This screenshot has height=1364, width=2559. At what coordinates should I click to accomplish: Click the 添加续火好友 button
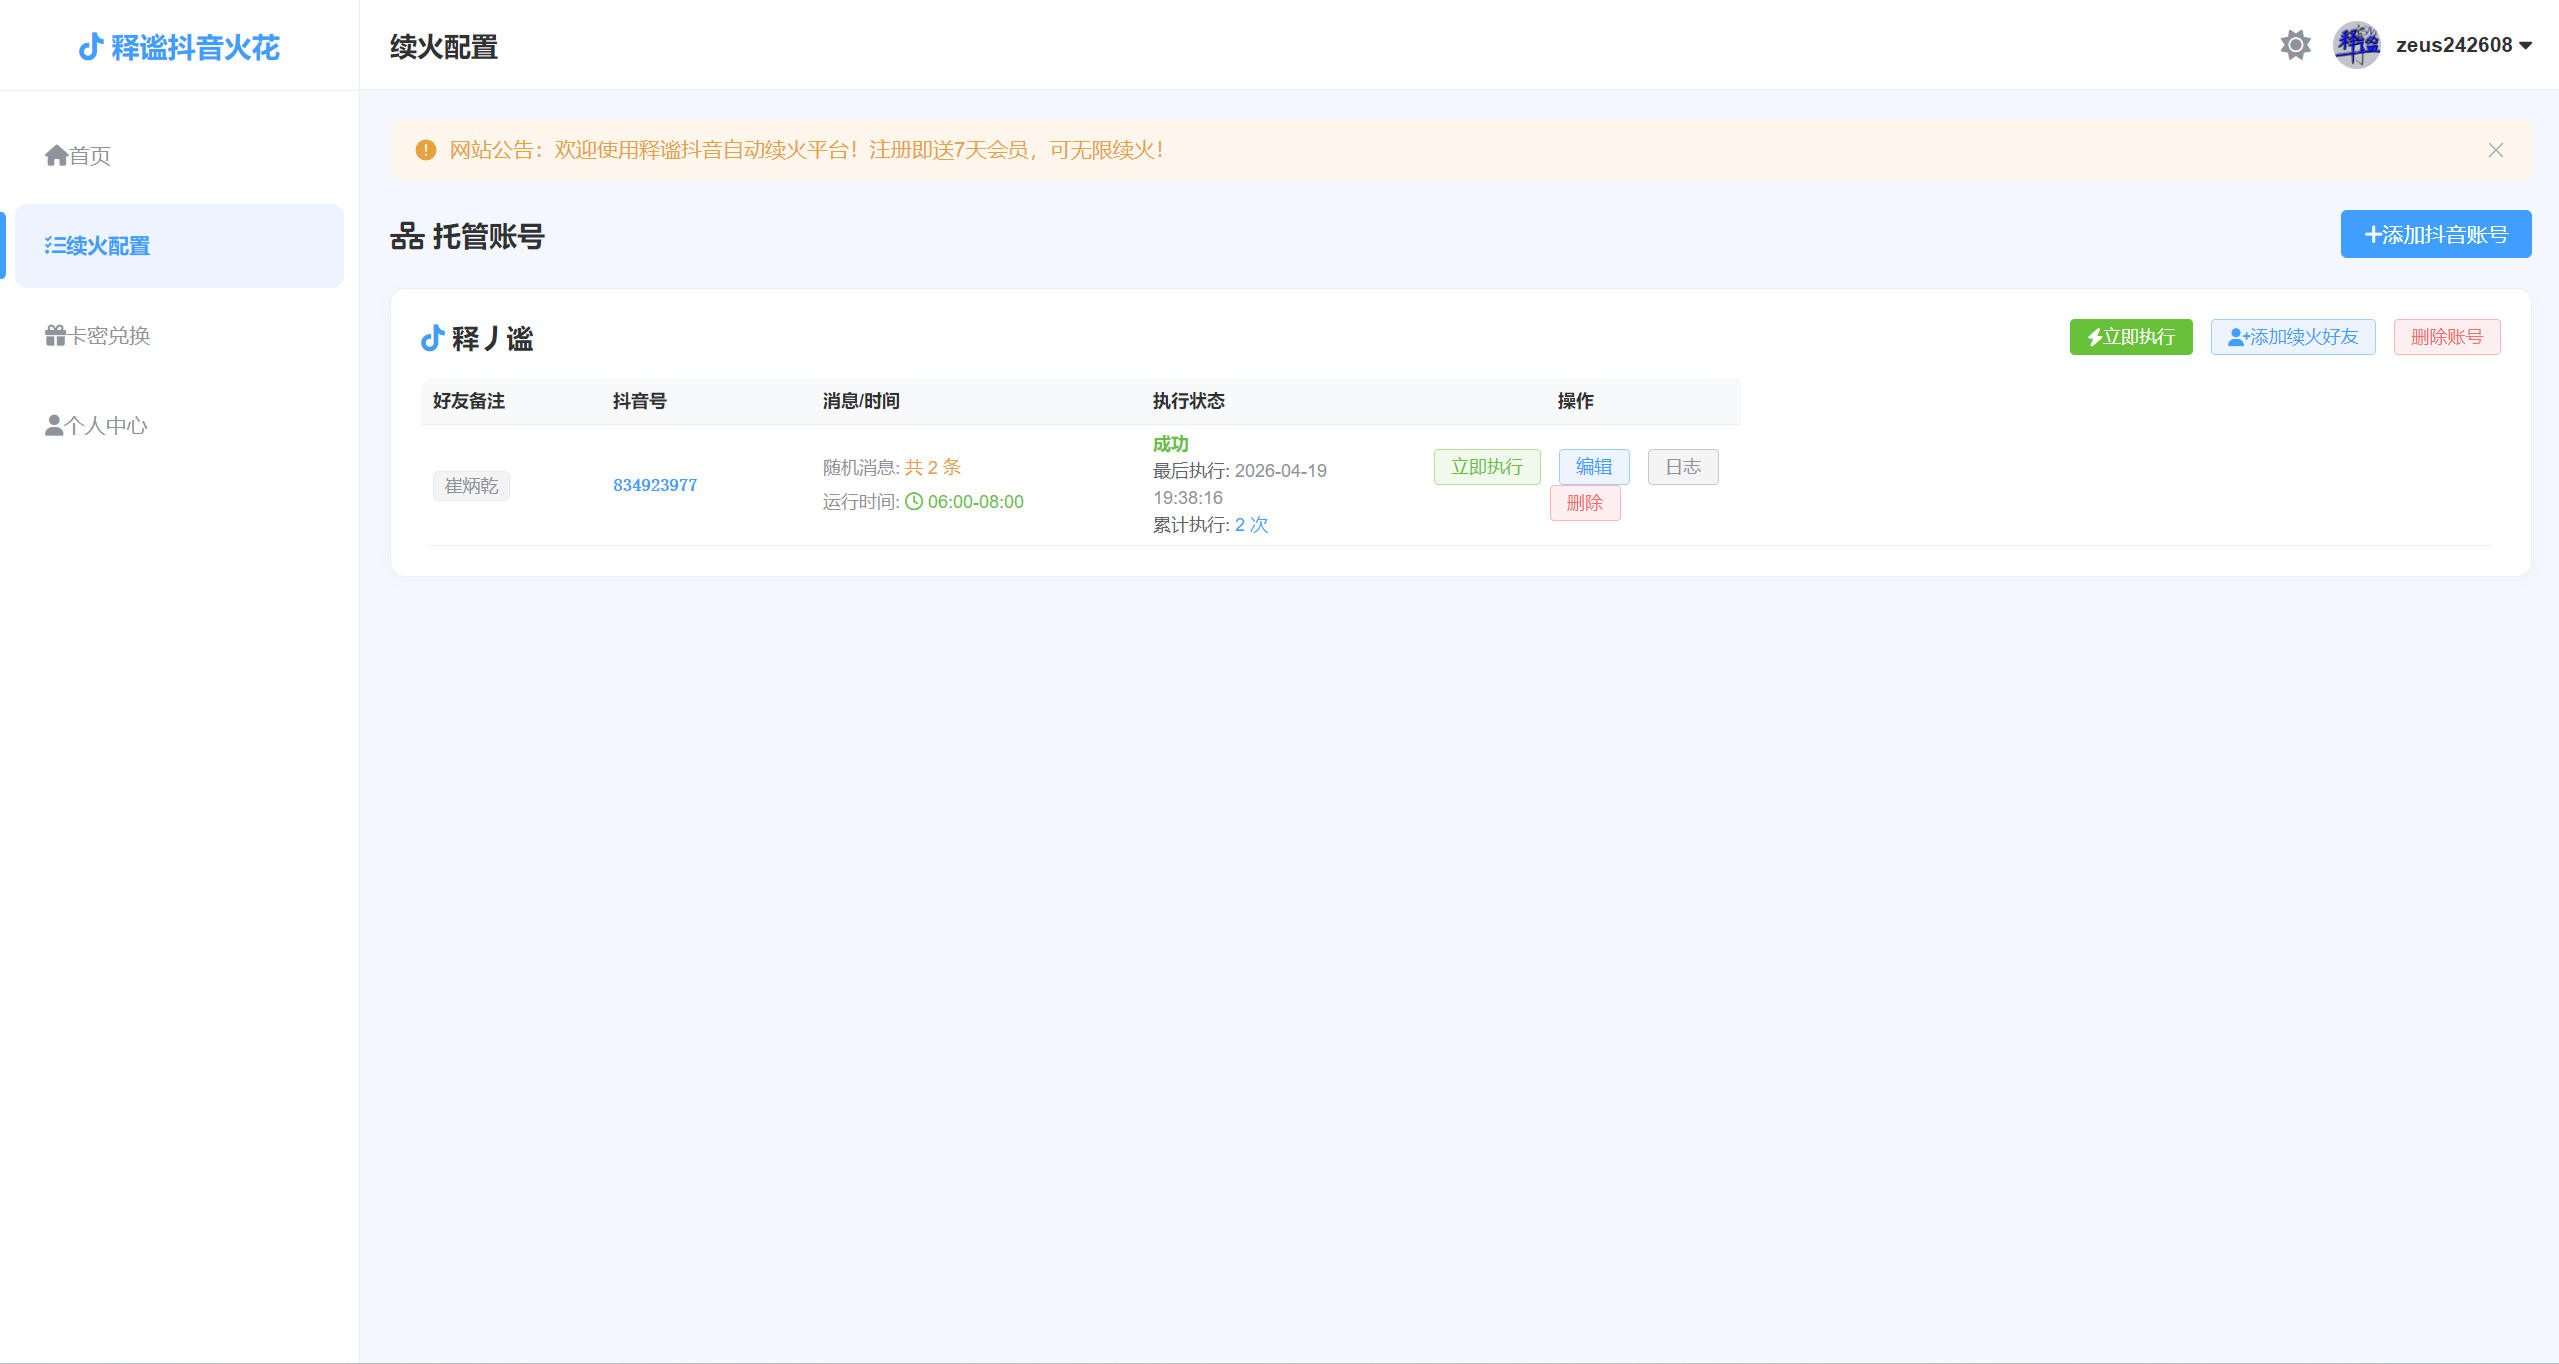point(2292,337)
